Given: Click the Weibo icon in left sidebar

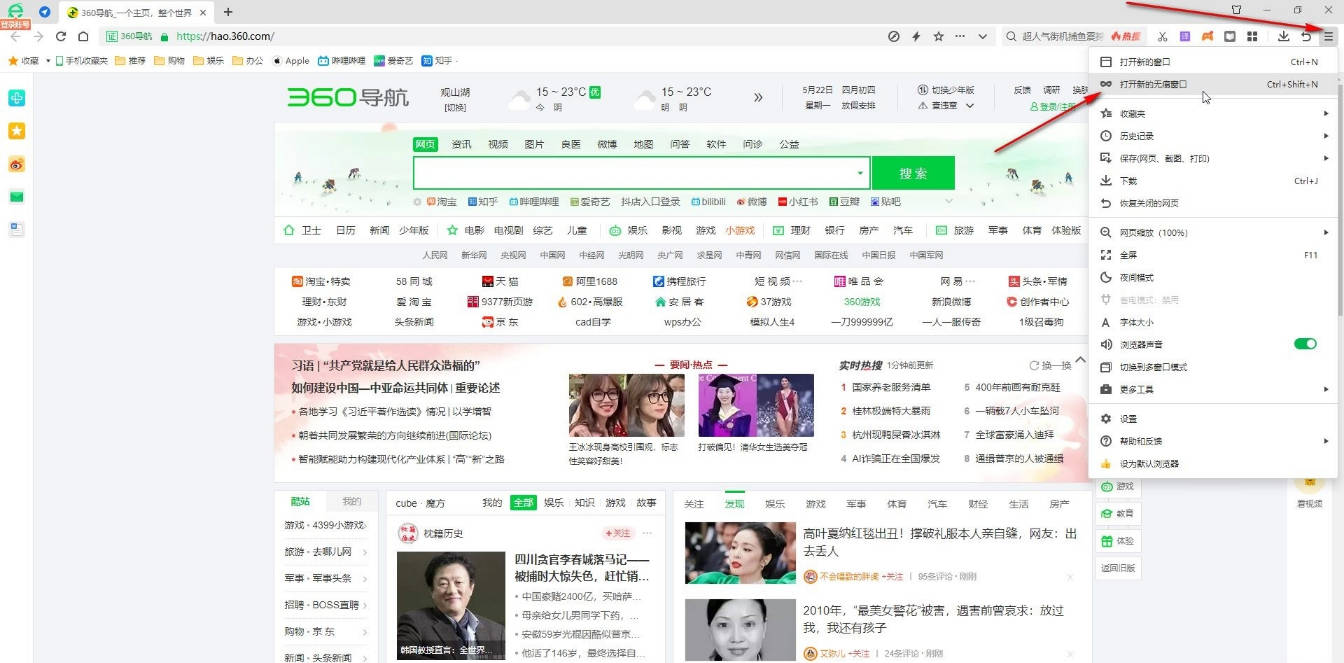Looking at the screenshot, I should point(16,164).
